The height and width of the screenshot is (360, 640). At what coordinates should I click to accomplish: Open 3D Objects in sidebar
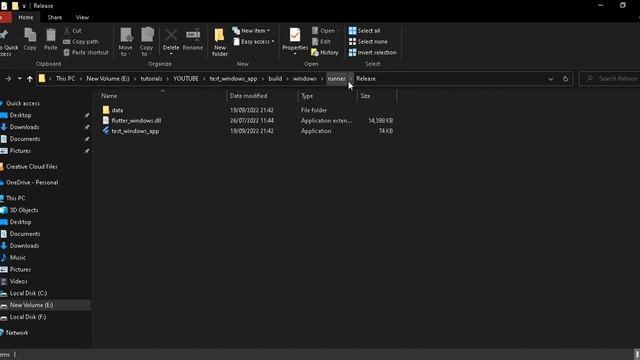tap(24, 210)
